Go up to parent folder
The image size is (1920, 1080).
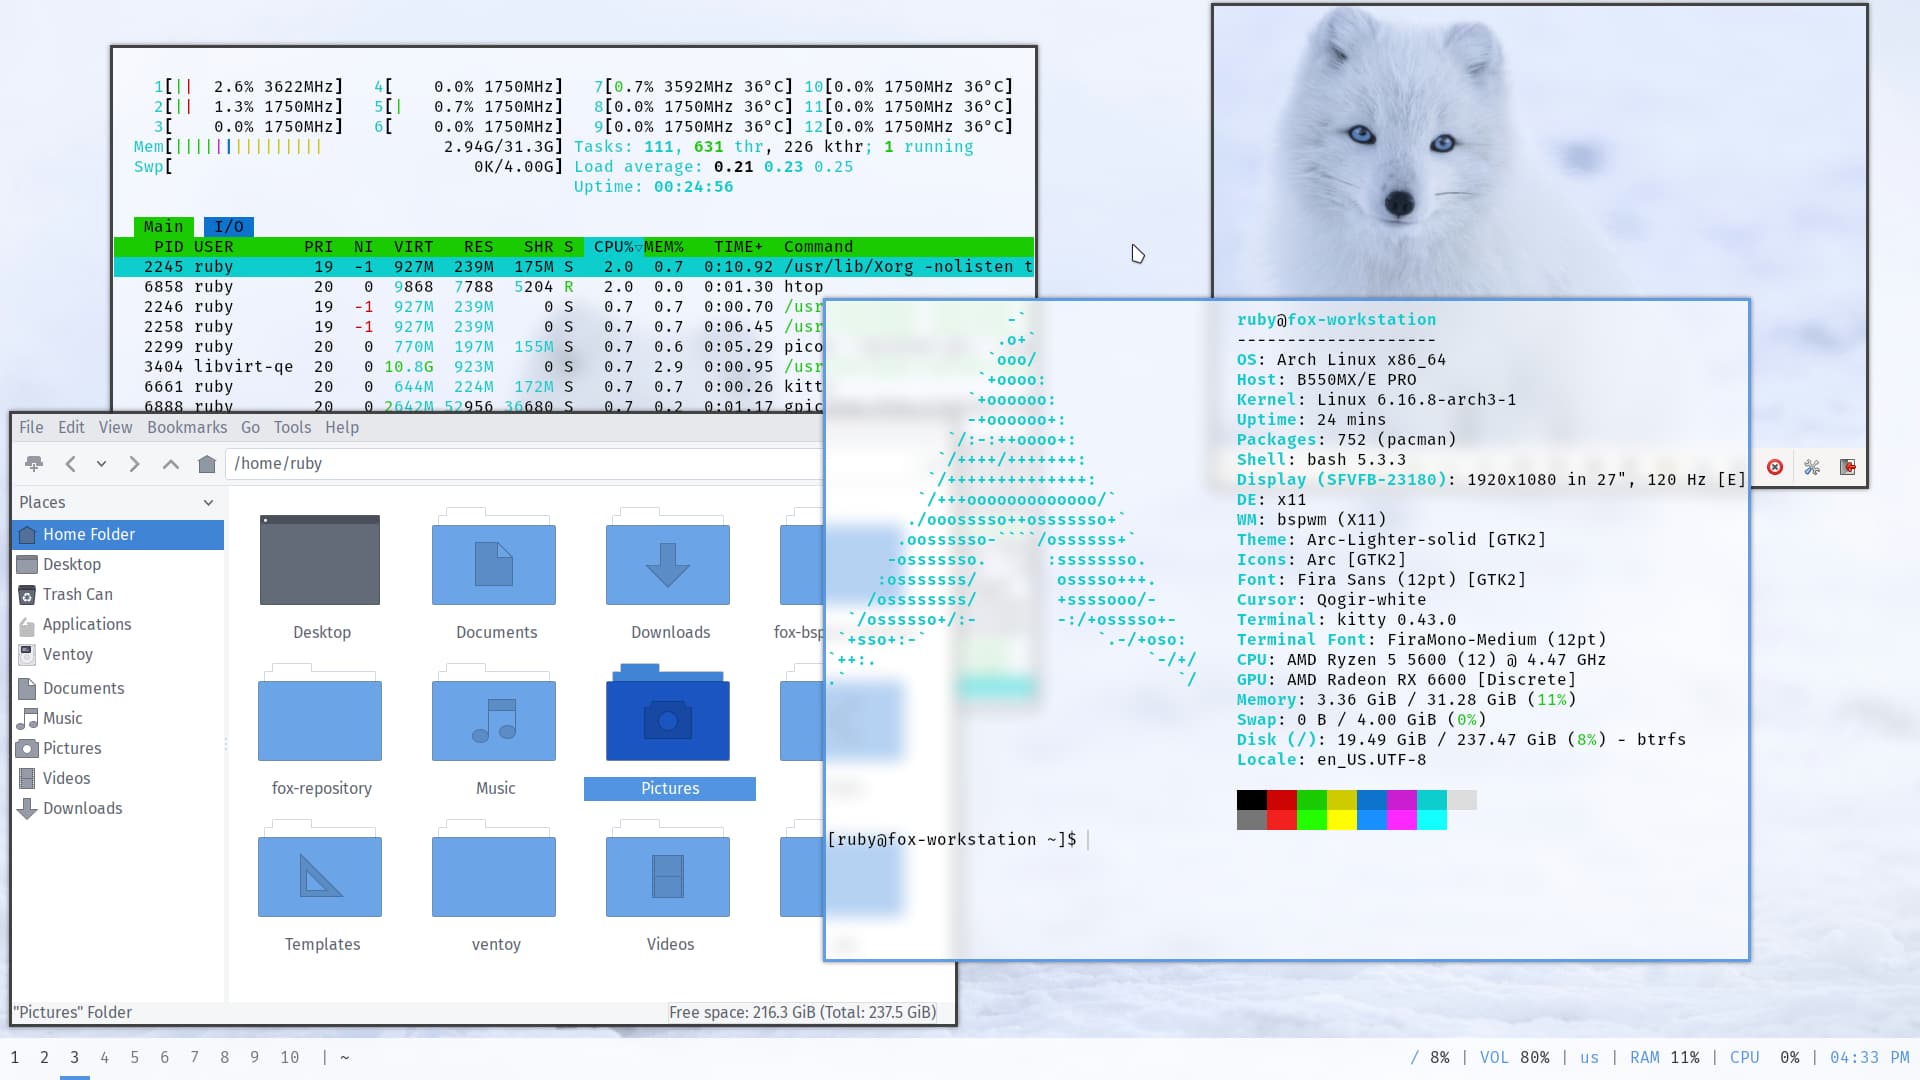tap(171, 464)
